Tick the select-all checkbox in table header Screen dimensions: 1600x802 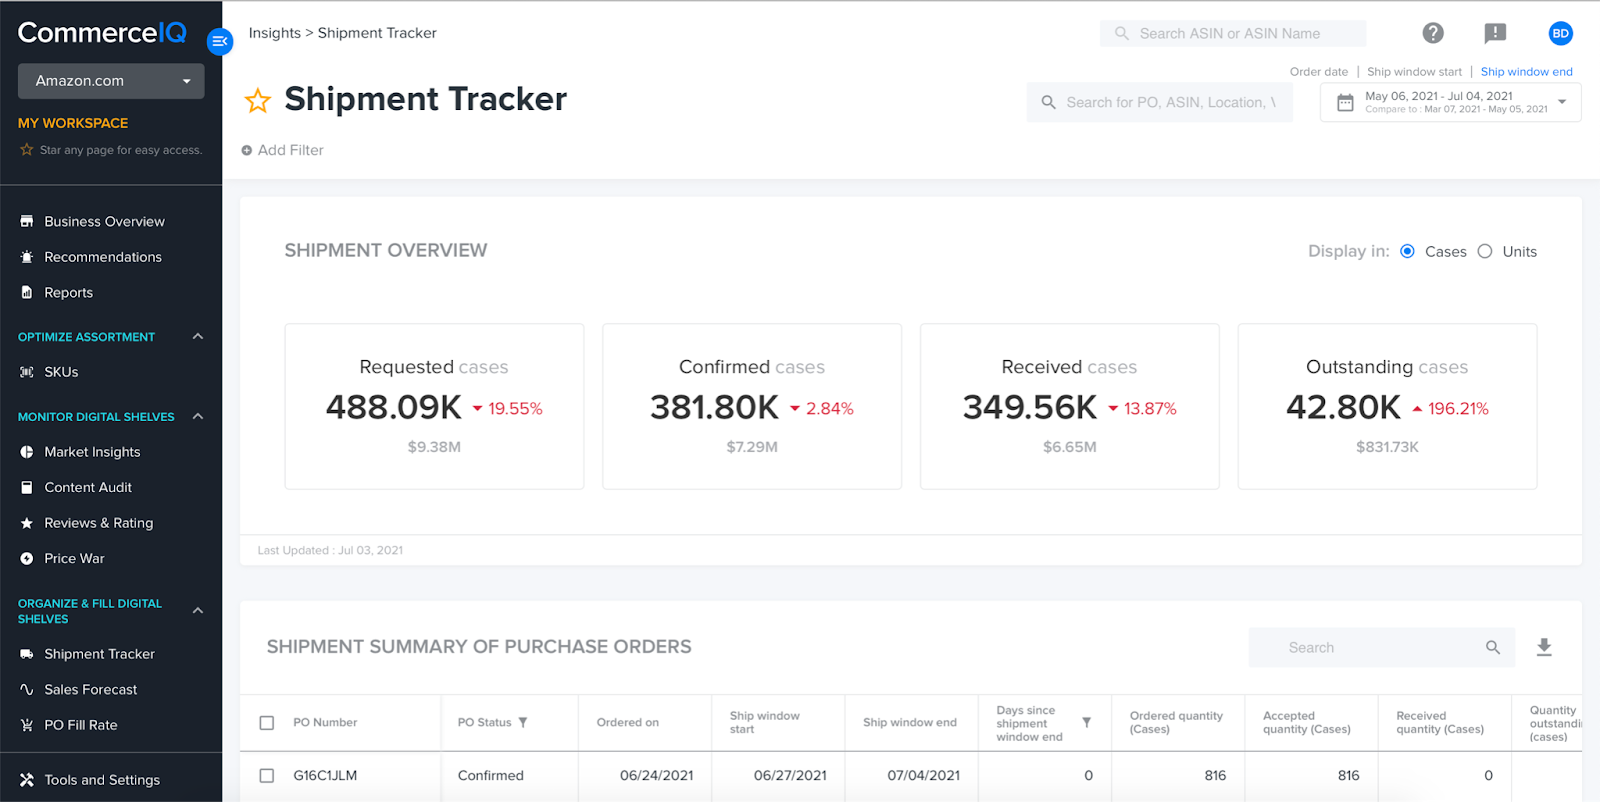point(267,723)
